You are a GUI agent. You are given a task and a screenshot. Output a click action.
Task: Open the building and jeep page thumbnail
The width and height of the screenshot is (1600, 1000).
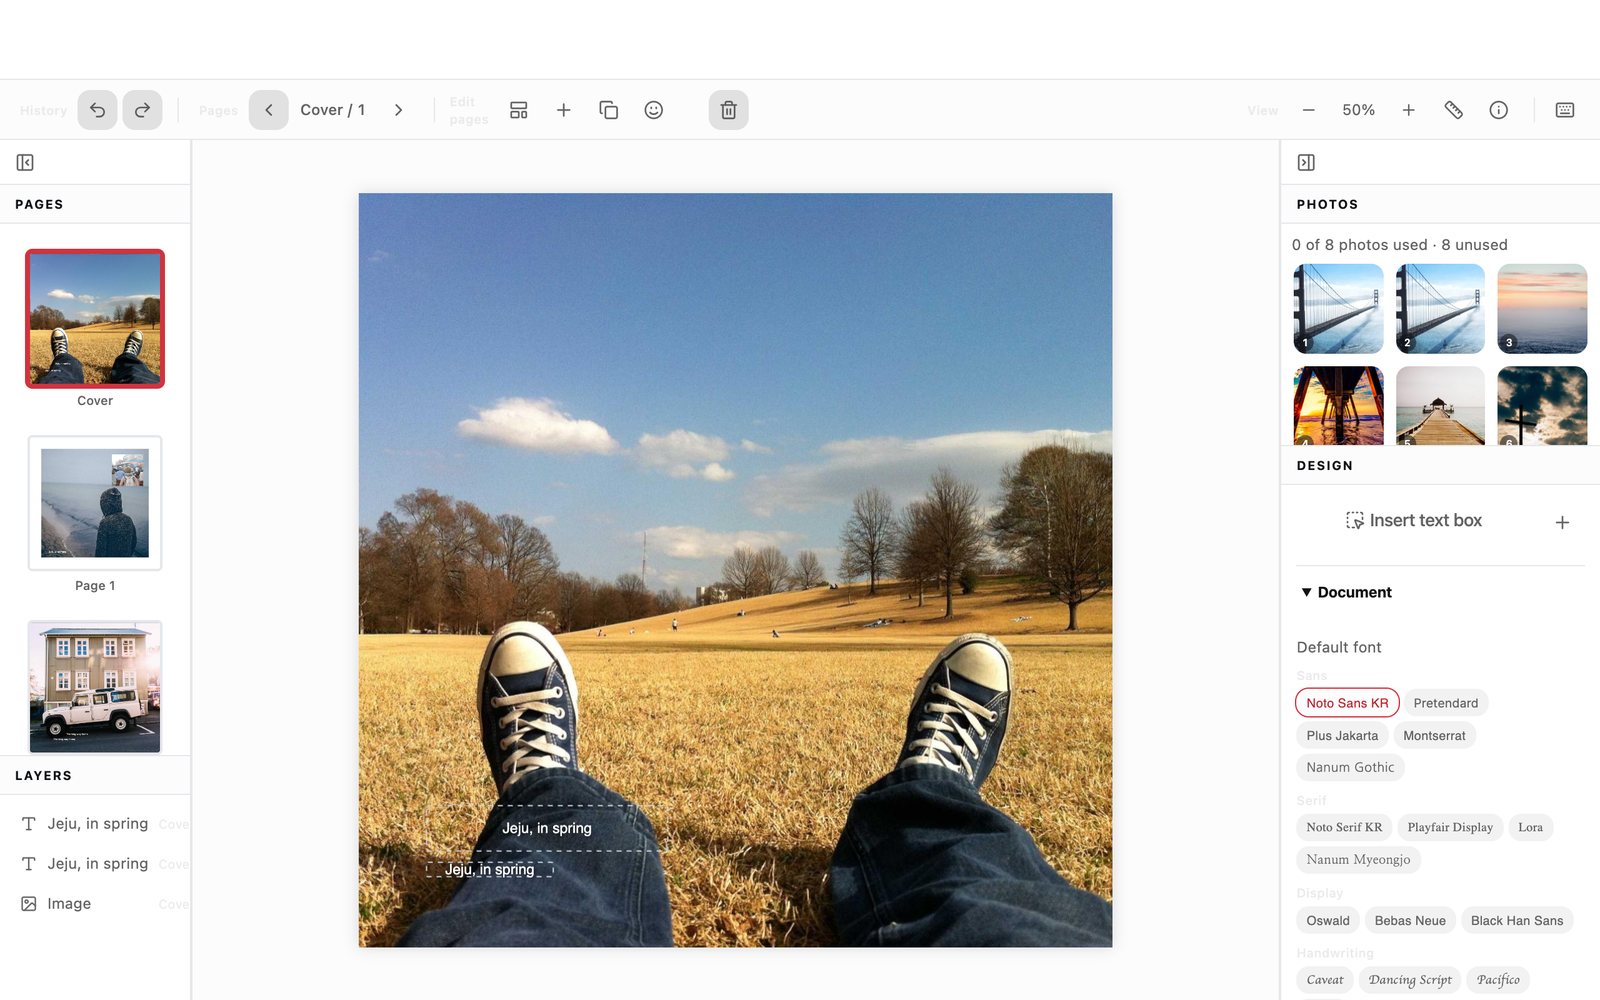[x=95, y=687]
